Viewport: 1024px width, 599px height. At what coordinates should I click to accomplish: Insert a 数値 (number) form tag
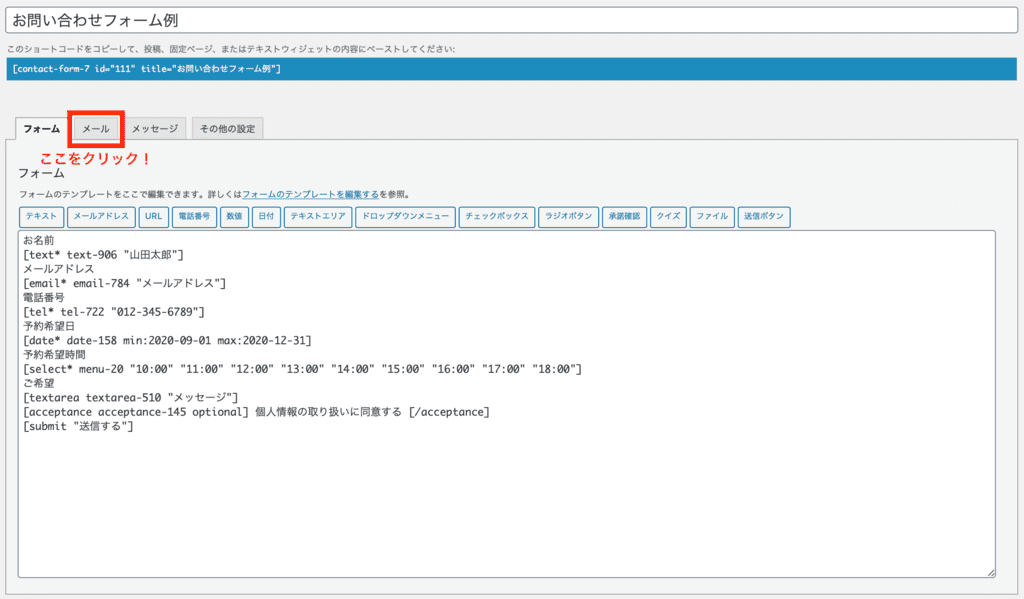(233, 216)
